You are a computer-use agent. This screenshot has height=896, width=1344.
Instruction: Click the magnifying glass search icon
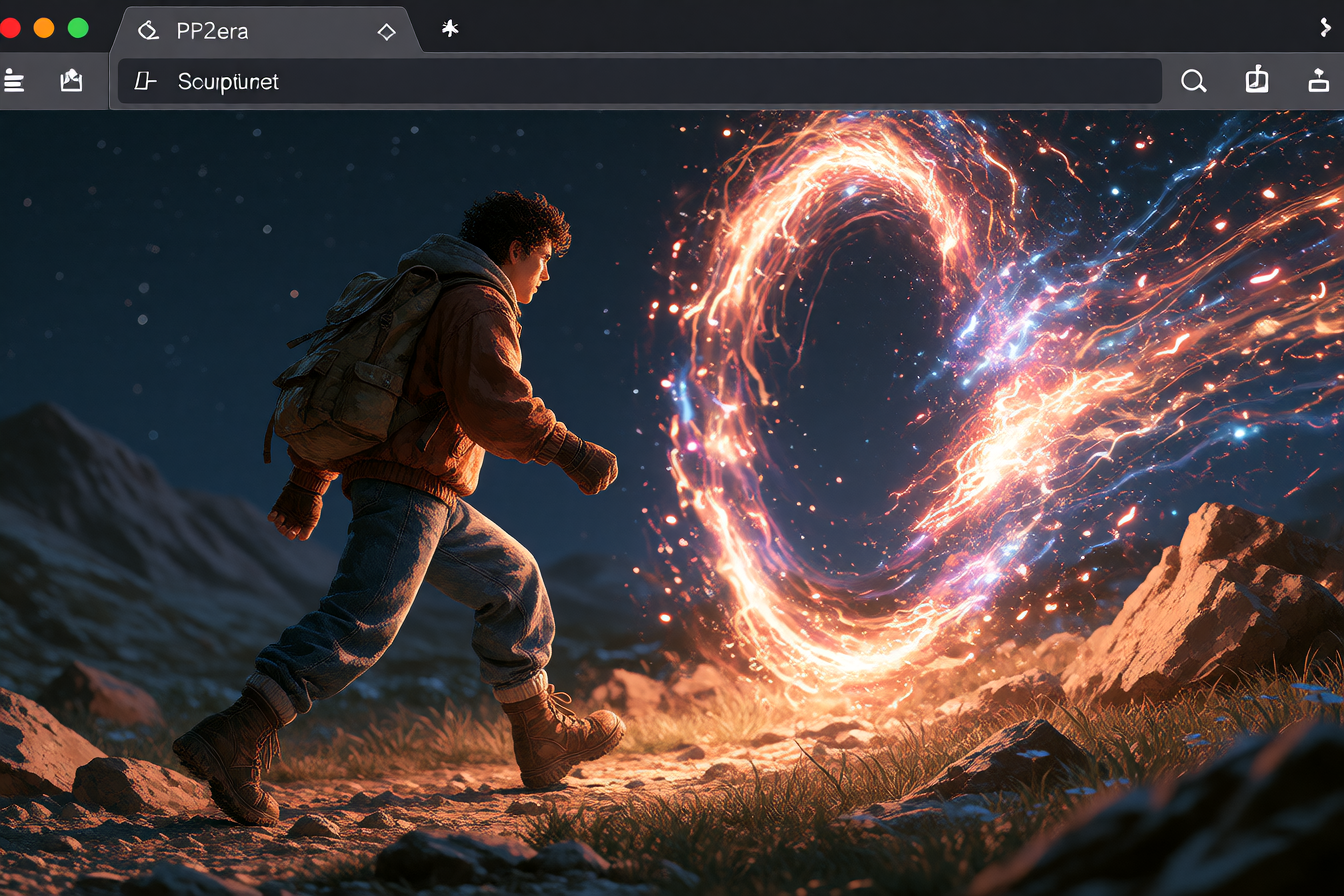(x=1193, y=81)
